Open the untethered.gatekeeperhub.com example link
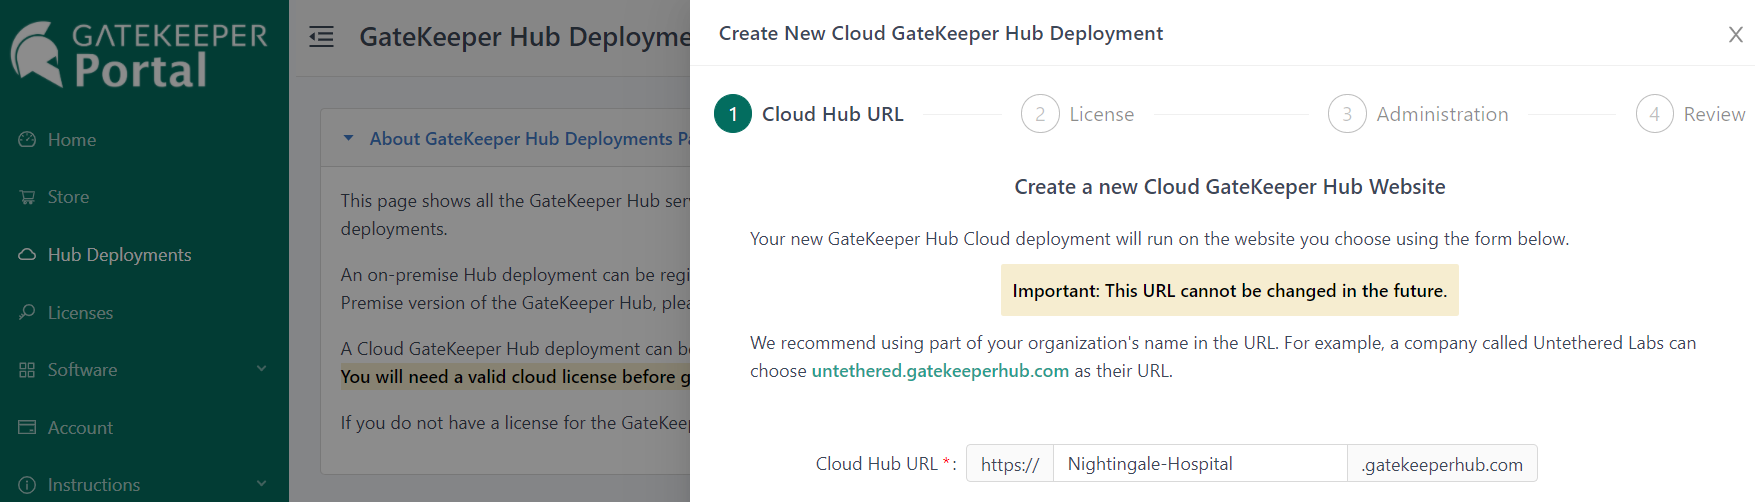This screenshot has height=502, width=1755. [940, 371]
